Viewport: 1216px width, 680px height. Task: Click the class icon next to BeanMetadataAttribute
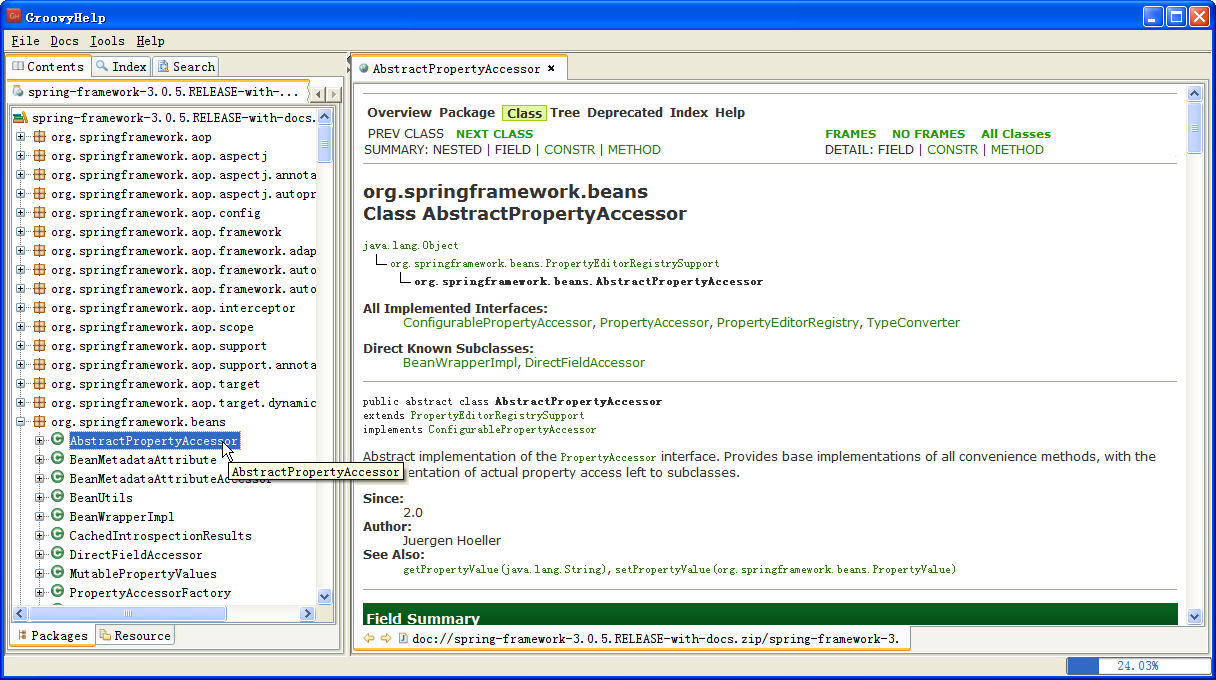click(x=58, y=460)
